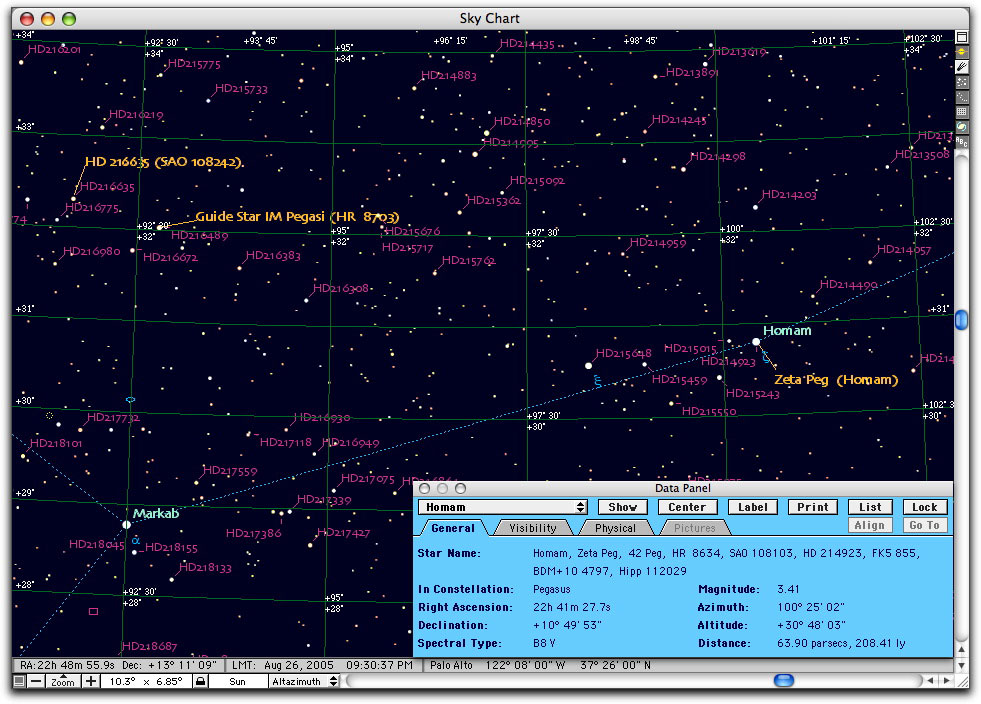The height and width of the screenshot is (704, 981).
Task: Toggle the comets display icon
Action: (962, 67)
